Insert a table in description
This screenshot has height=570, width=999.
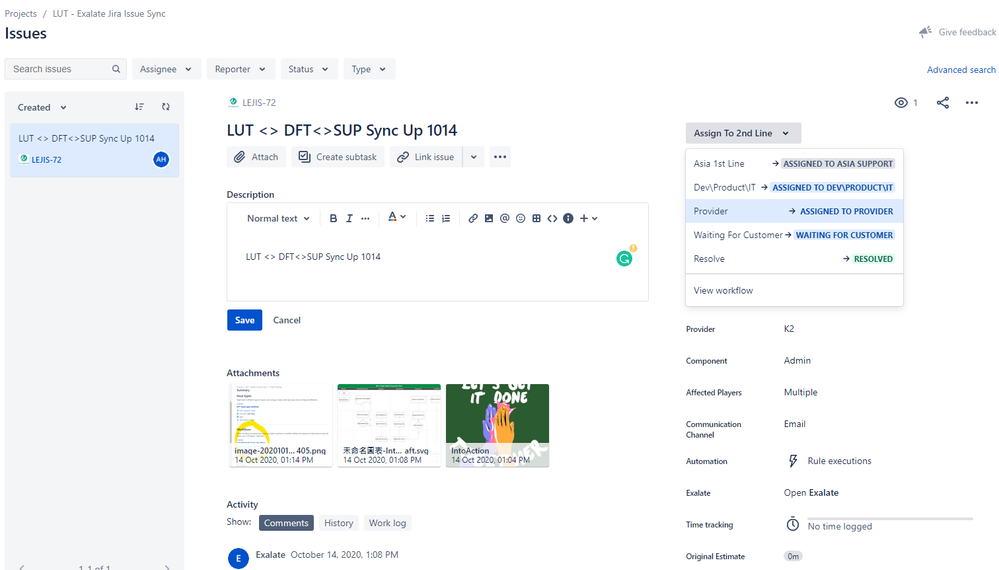(x=536, y=218)
